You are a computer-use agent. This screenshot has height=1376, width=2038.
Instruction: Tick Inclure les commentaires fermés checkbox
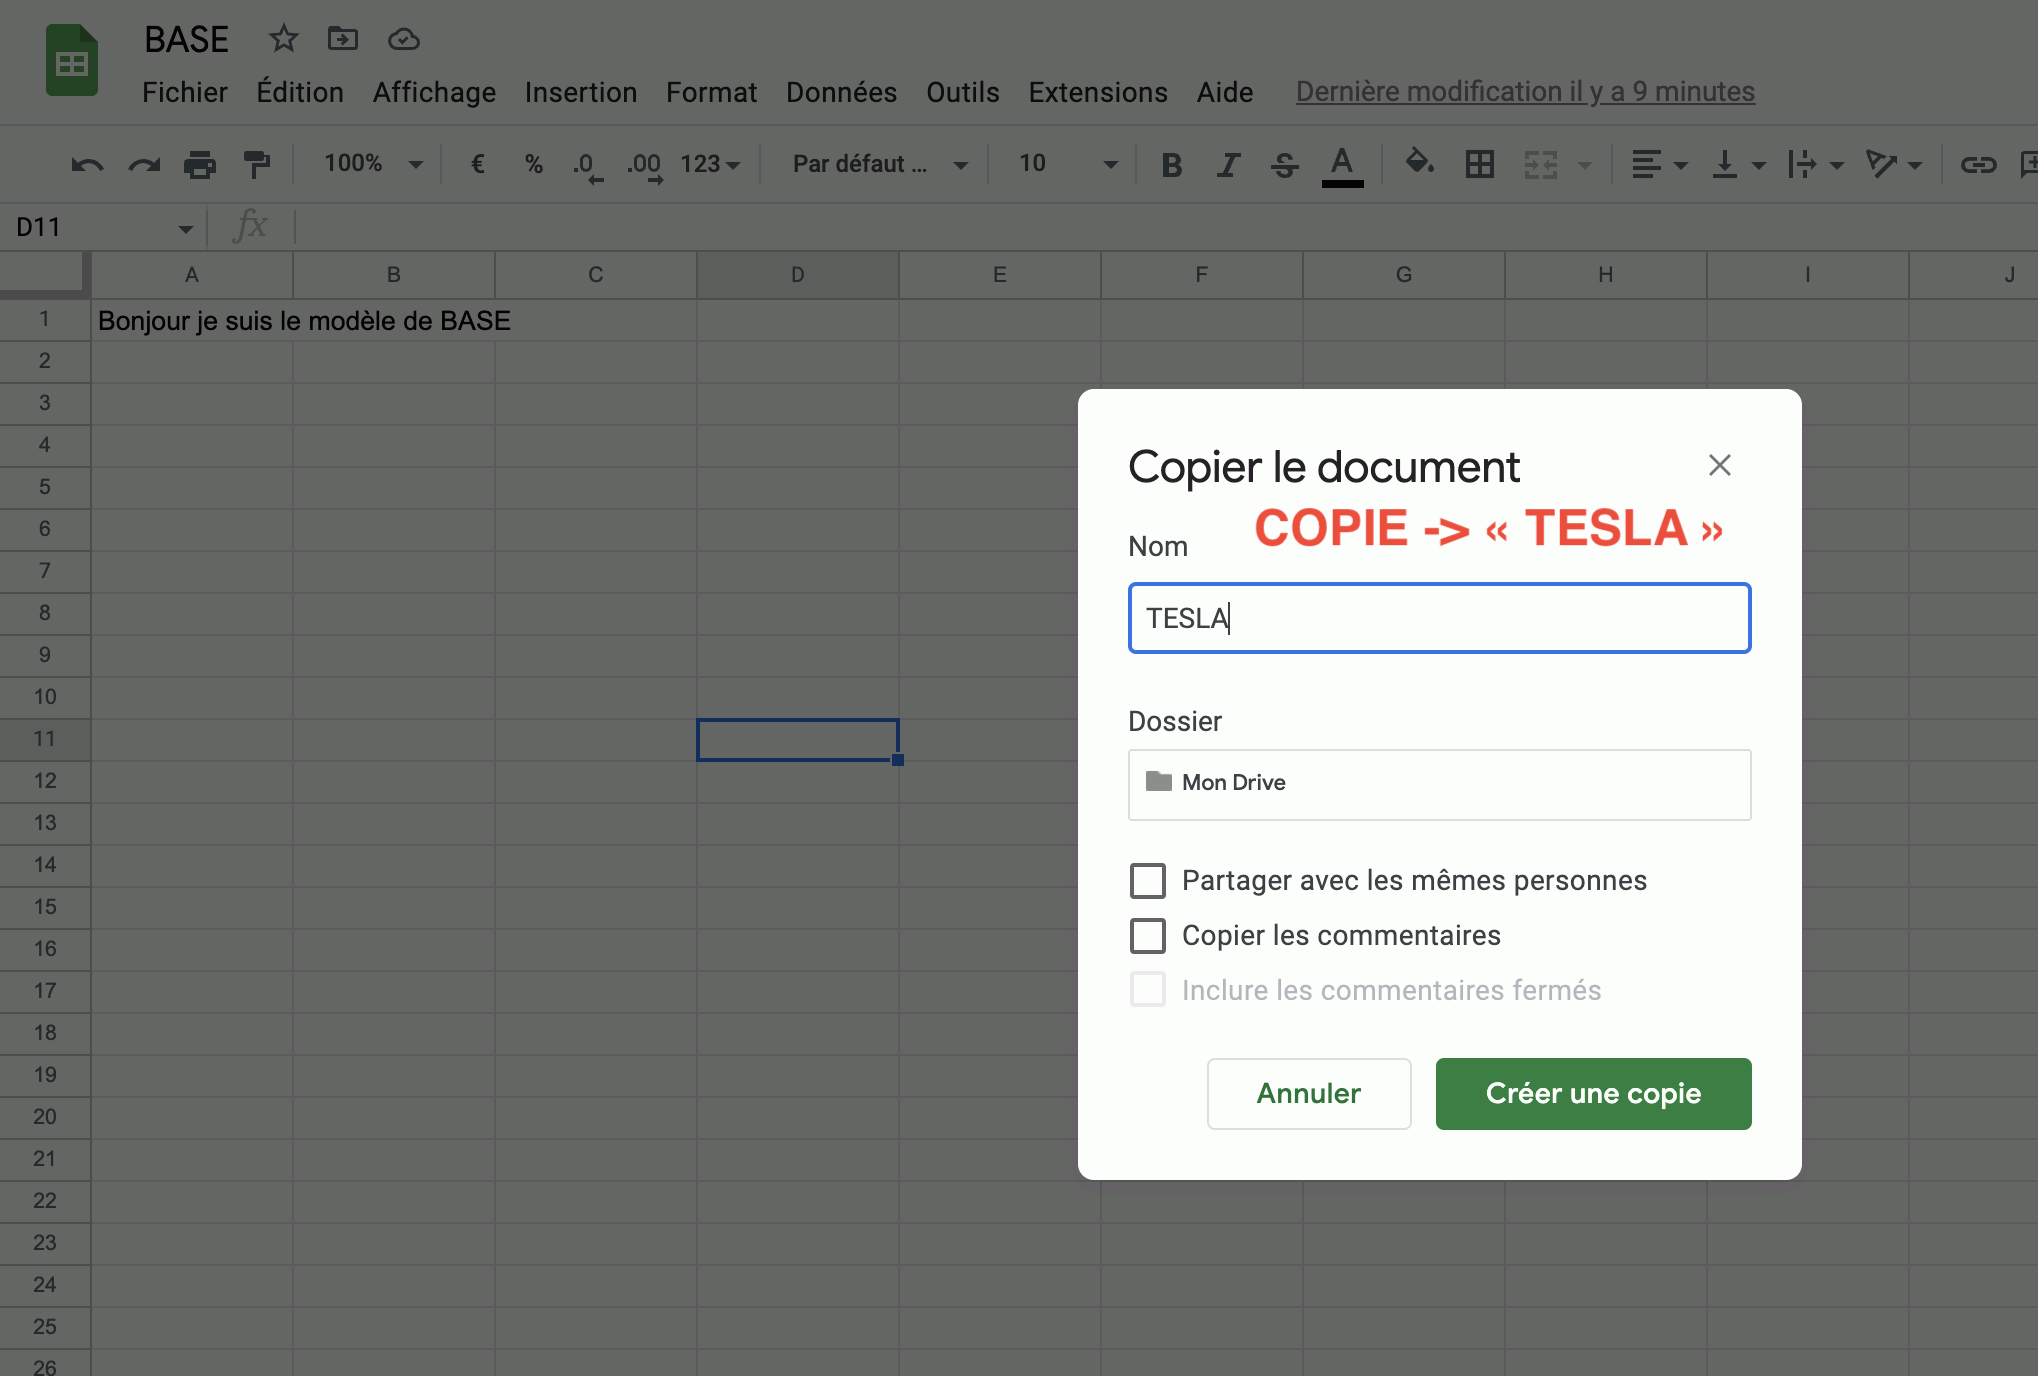1148,990
